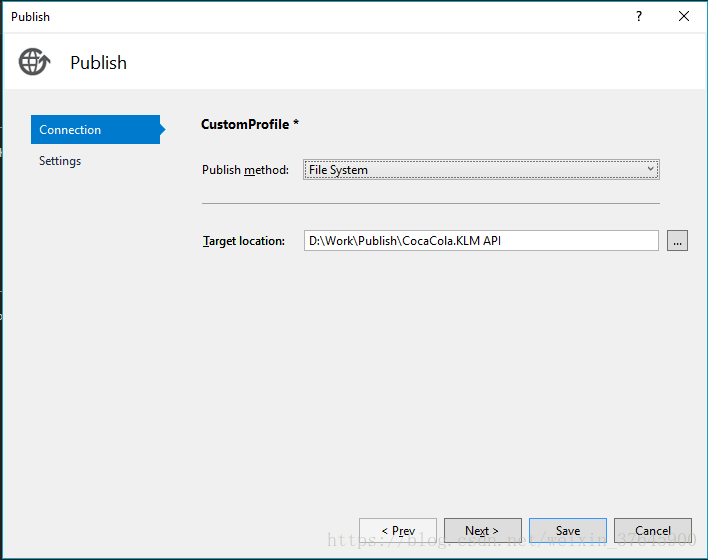This screenshot has width=708, height=560.
Task: Click the arrow pointer on Connection tab
Action: (163, 130)
